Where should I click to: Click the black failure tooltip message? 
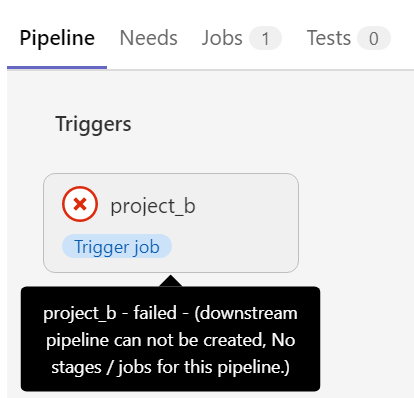(170, 339)
